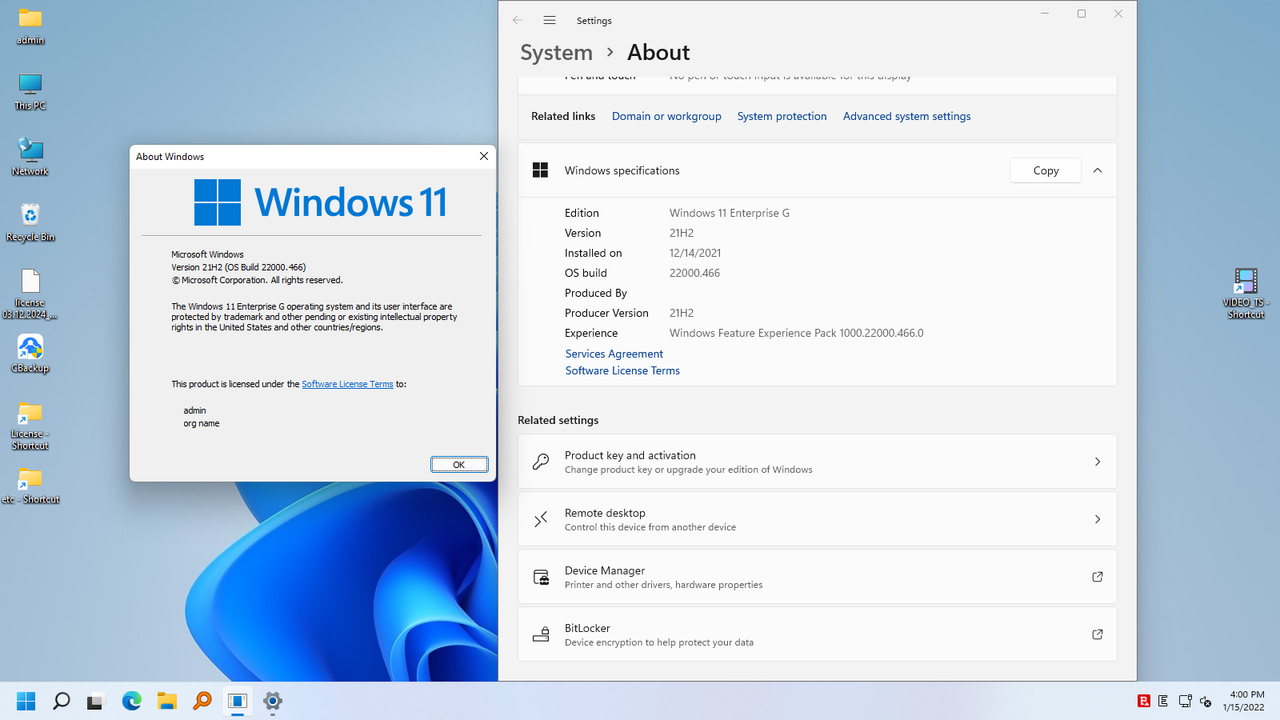Click the Related links label
The width and height of the screenshot is (1280, 720).
point(563,116)
